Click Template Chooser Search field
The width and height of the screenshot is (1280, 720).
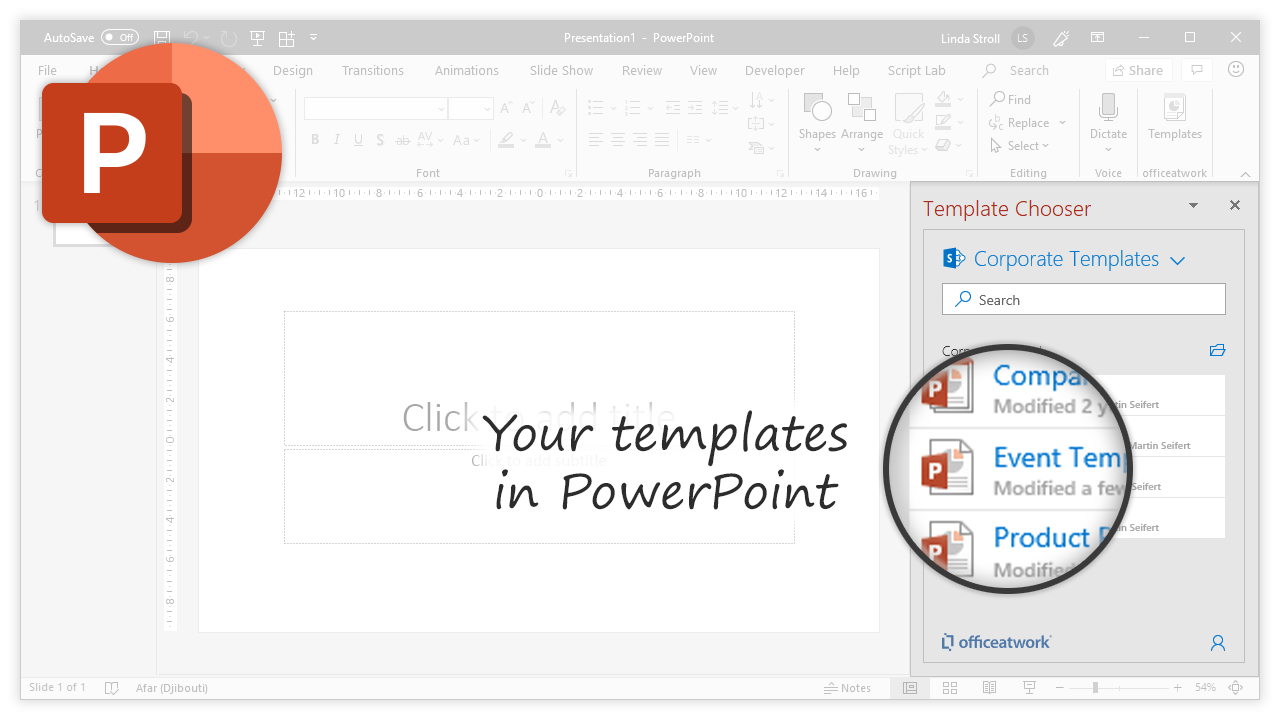point(1084,300)
